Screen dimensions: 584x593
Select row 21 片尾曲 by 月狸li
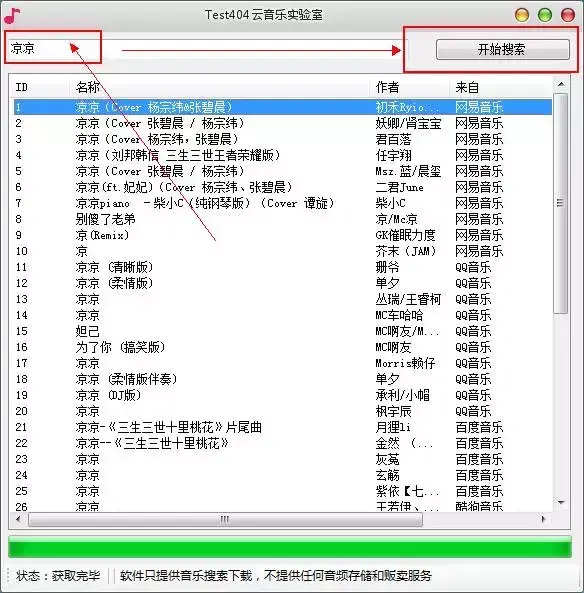[283, 427]
